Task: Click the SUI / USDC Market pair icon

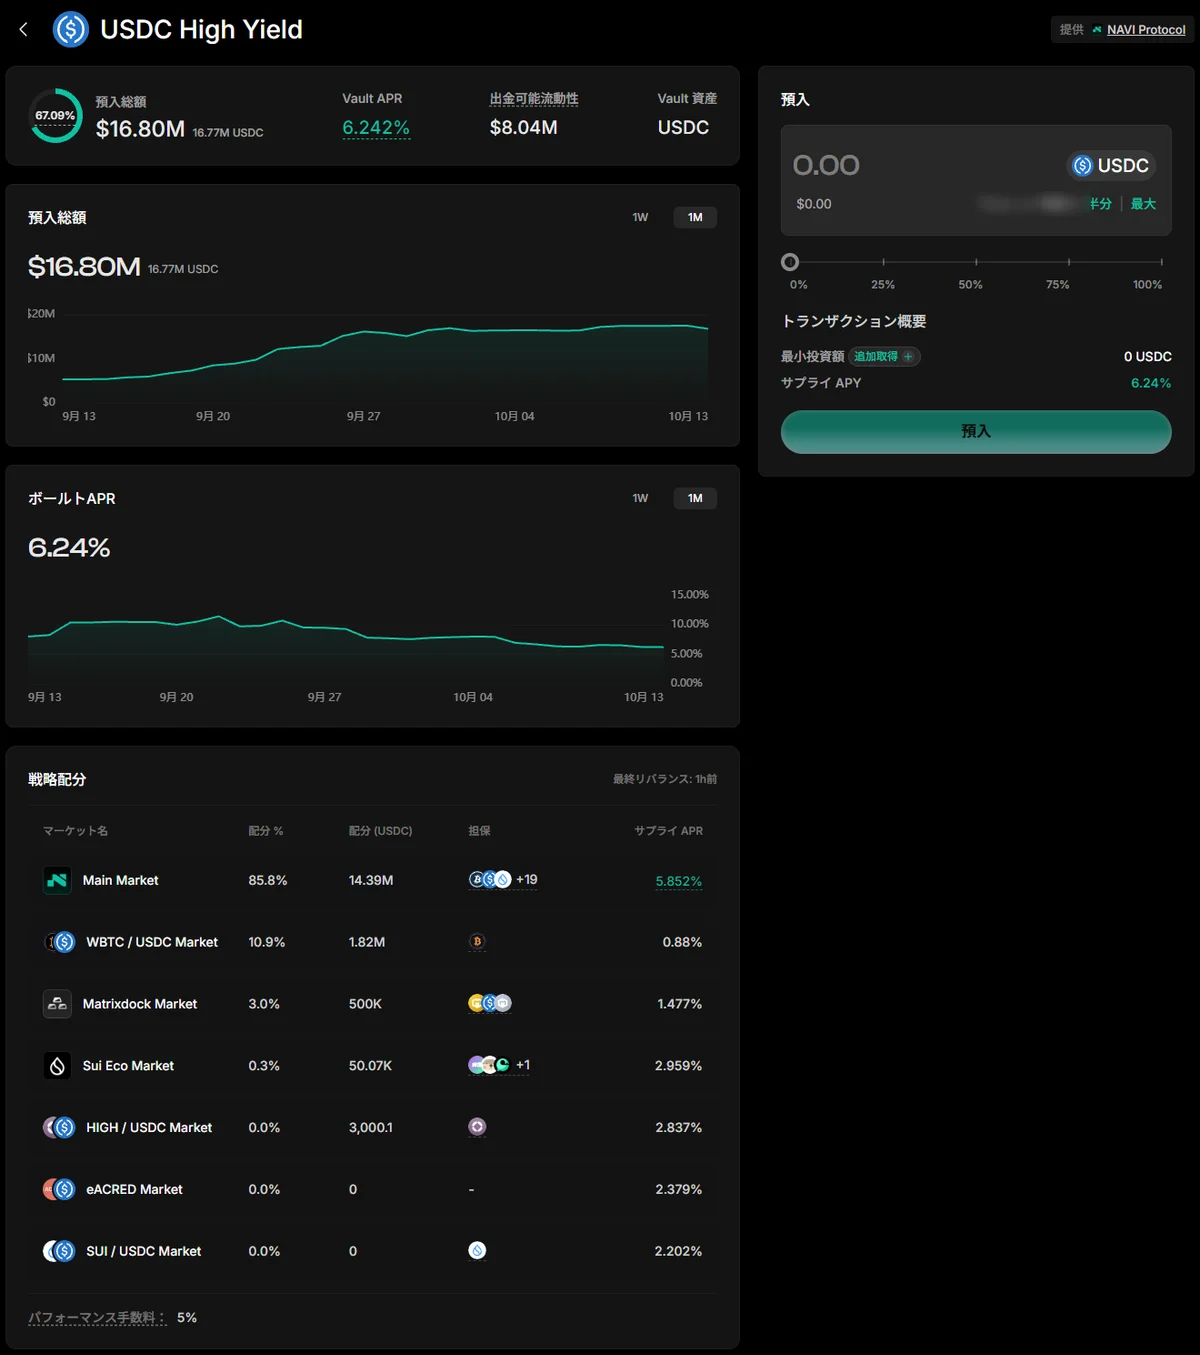Action: tap(59, 1251)
